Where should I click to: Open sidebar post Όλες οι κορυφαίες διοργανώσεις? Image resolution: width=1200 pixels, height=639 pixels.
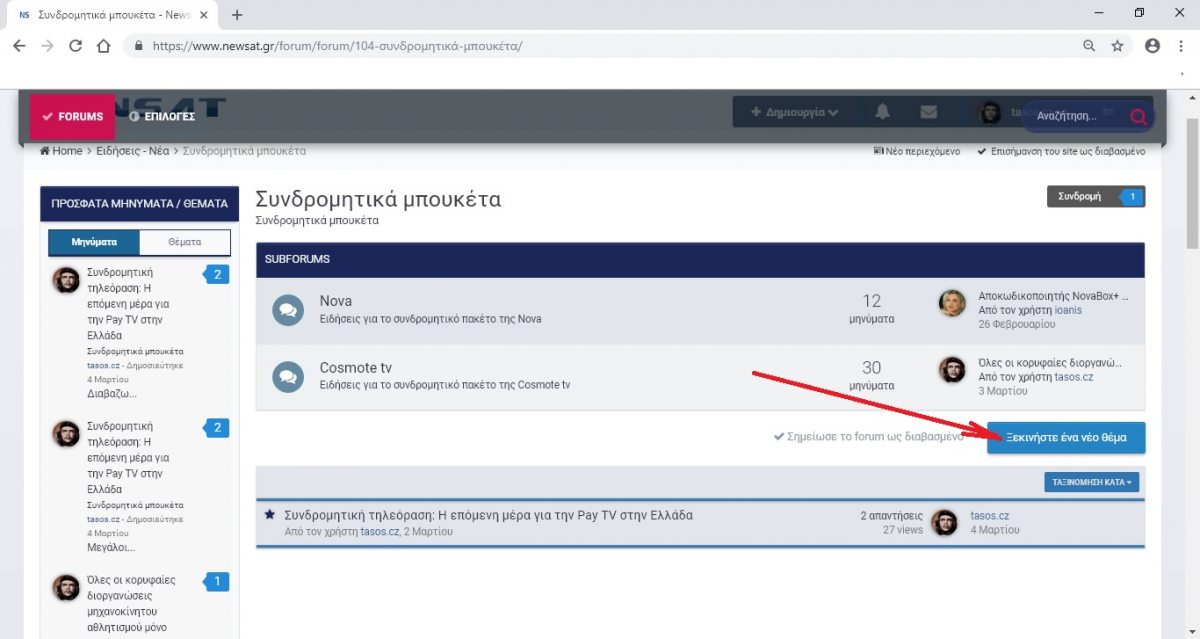pos(131,603)
